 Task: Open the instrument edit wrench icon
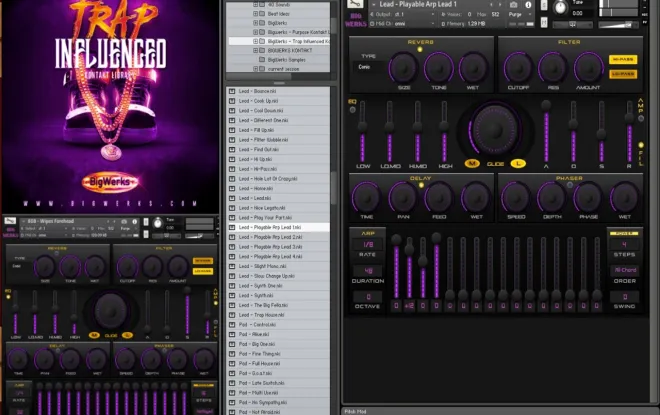(x=354, y=4)
